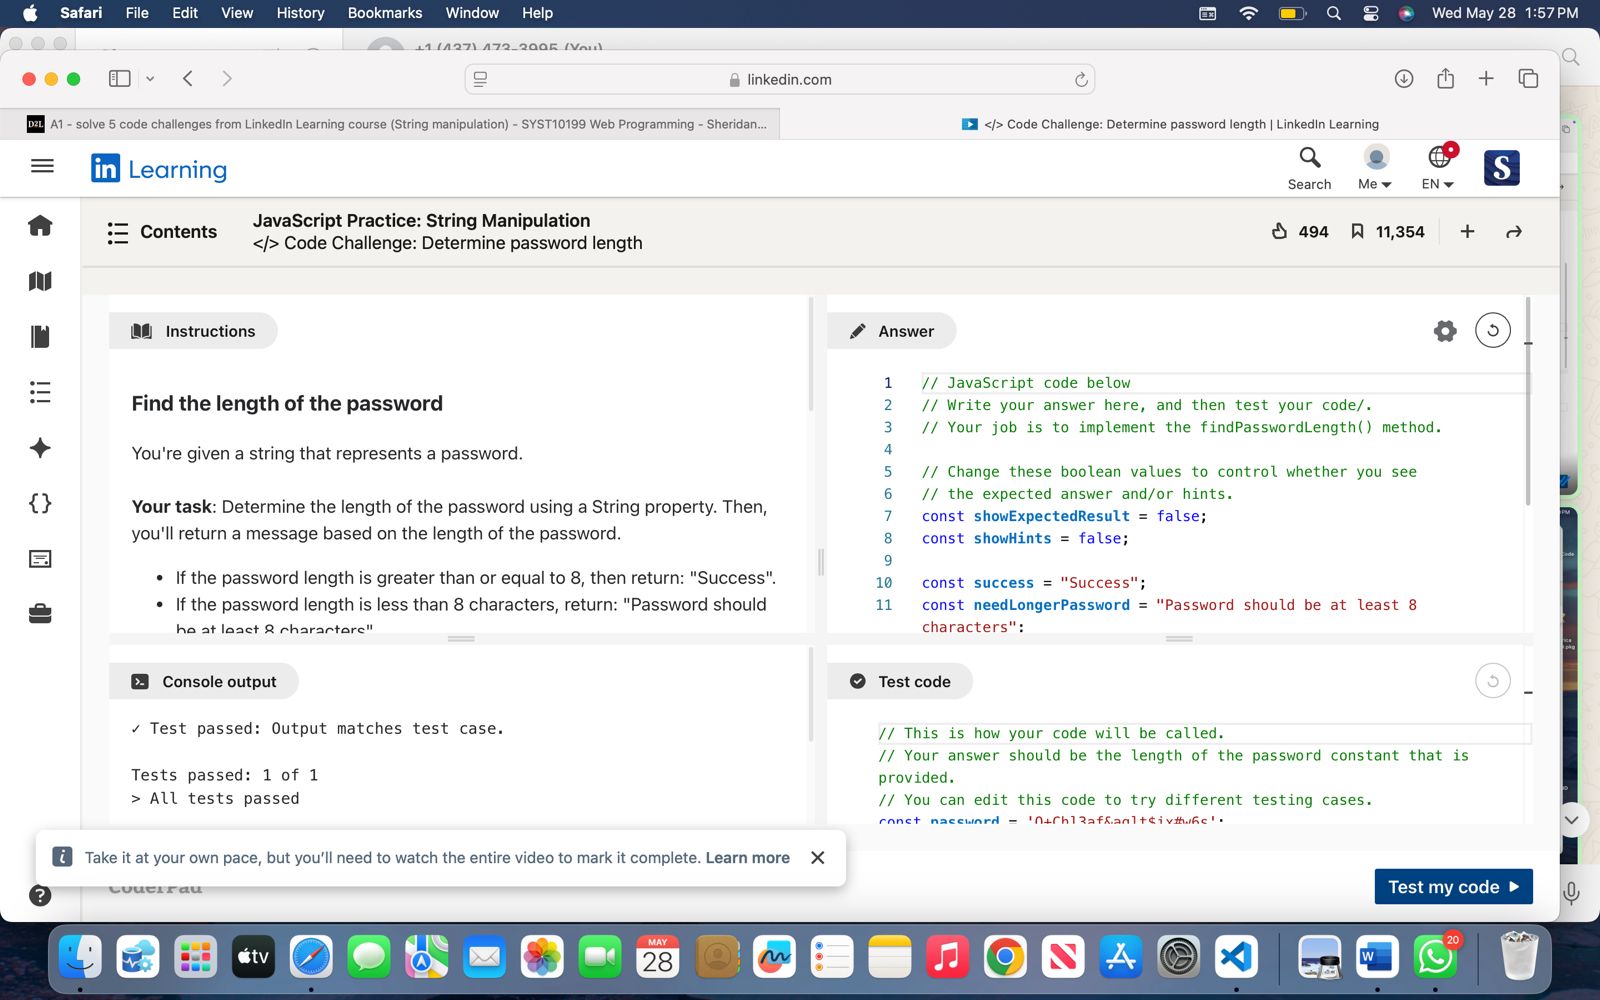Image resolution: width=1600 pixels, height=1000 pixels.
Task: Bookmark the course using the save icon
Action: point(1357,232)
